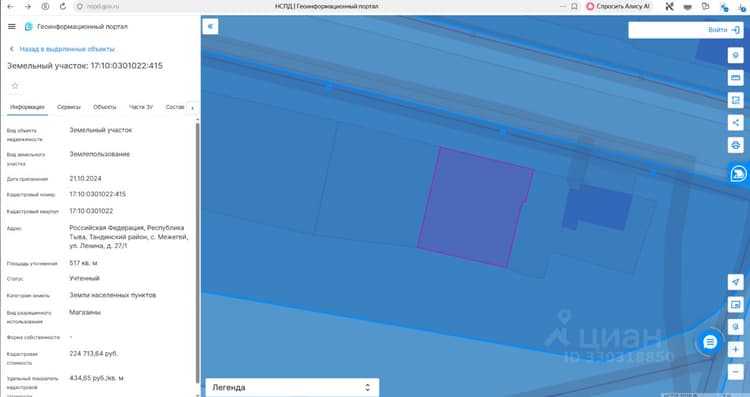Open the mini-map overview icon

coord(736,304)
